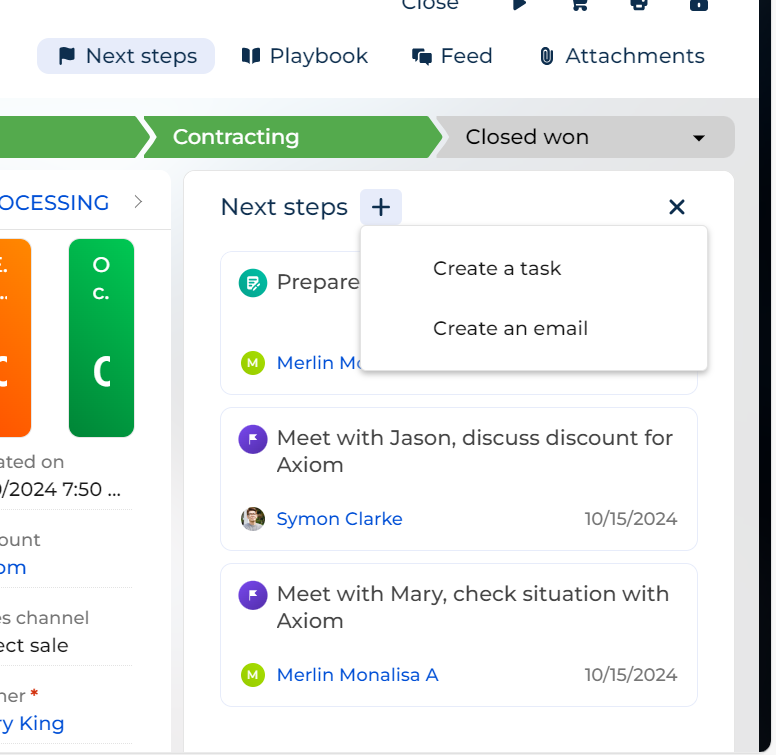Click Symon Clarke's avatar photo

(x=253, y=519)
